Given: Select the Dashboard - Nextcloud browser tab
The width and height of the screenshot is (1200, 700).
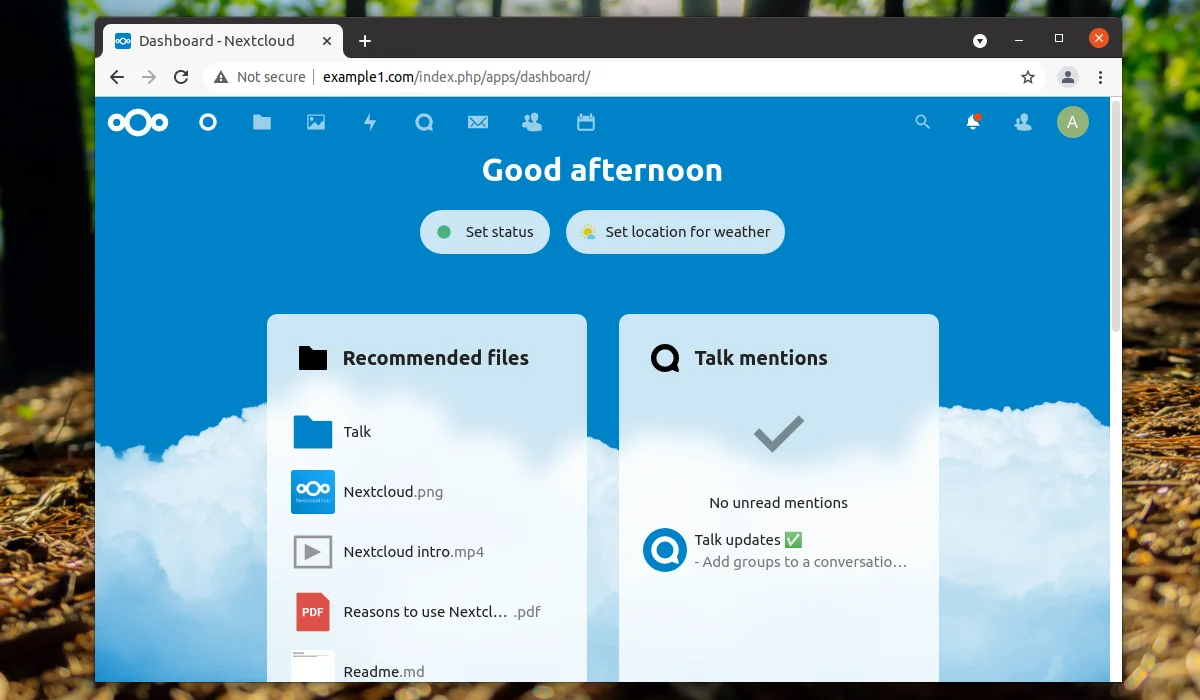Looking at the screenshot, I should pyautogui.click(x=222, y=41).
